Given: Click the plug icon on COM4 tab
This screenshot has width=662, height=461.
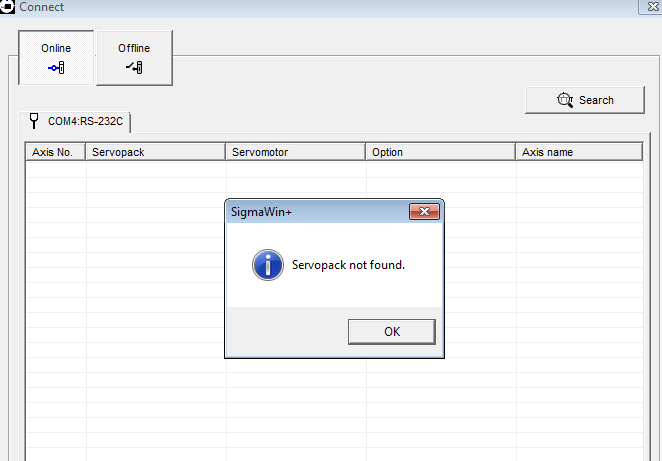Looking at the screenshot, I should tap(34, 121).
